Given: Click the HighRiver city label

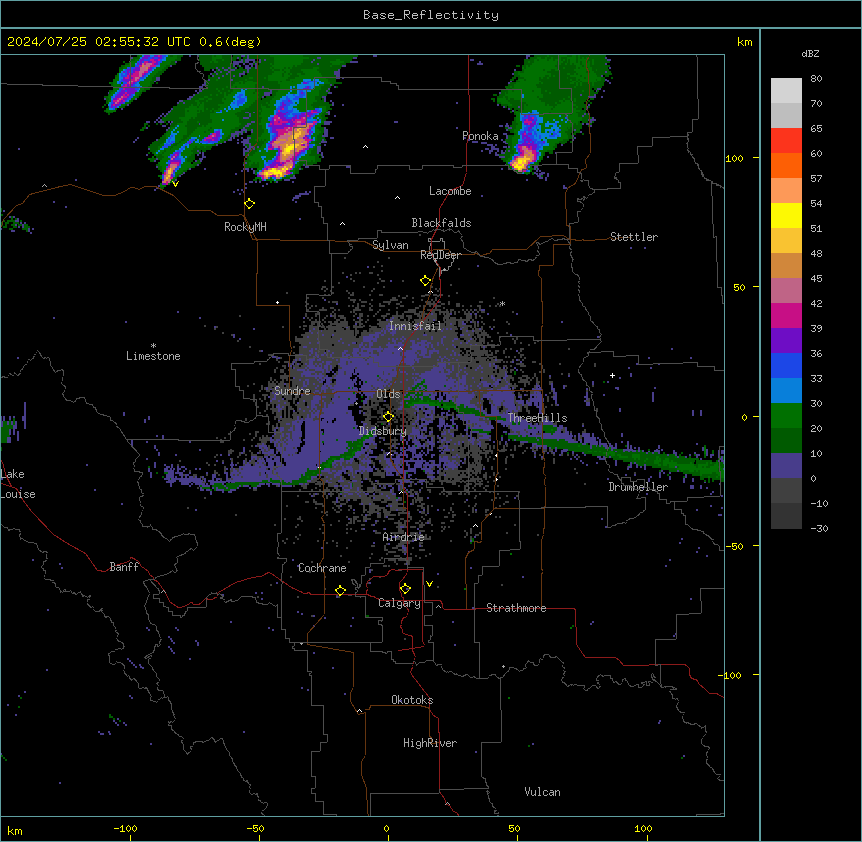Looking at the screenshot, I should 430,743.
